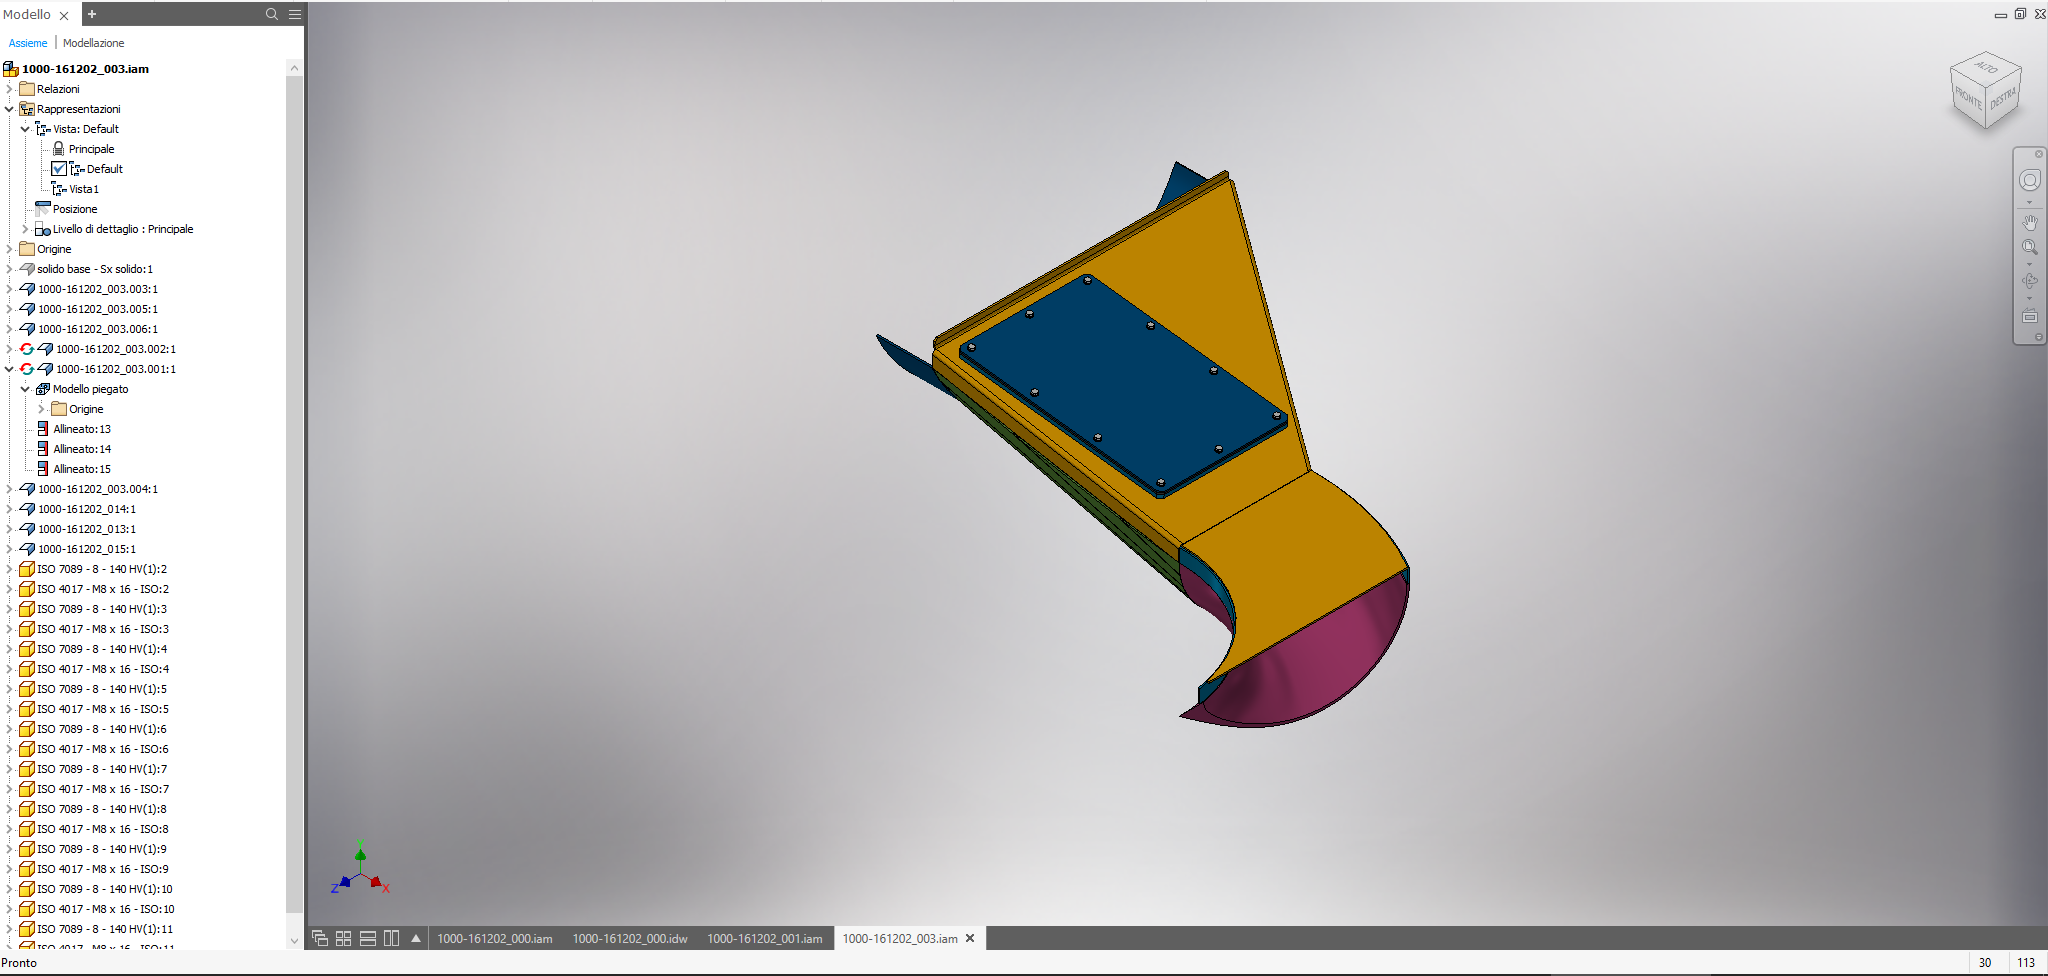
Task: Click the Pan hand tool in navigation bar
Action: coord(2029,222)
